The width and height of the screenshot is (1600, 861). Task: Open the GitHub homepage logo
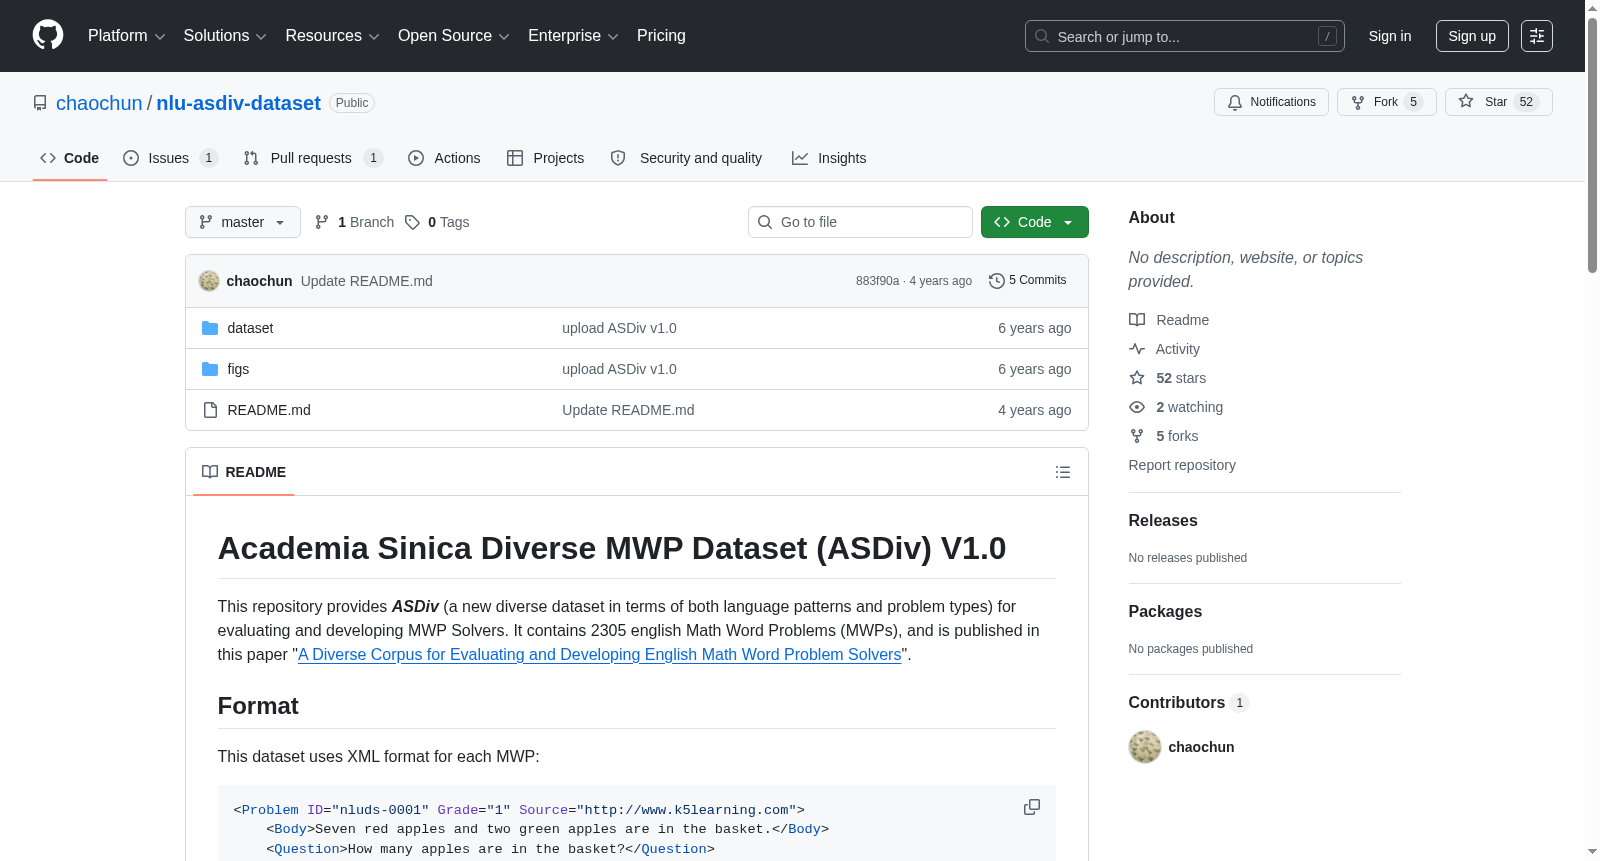[x=48, y=35]
